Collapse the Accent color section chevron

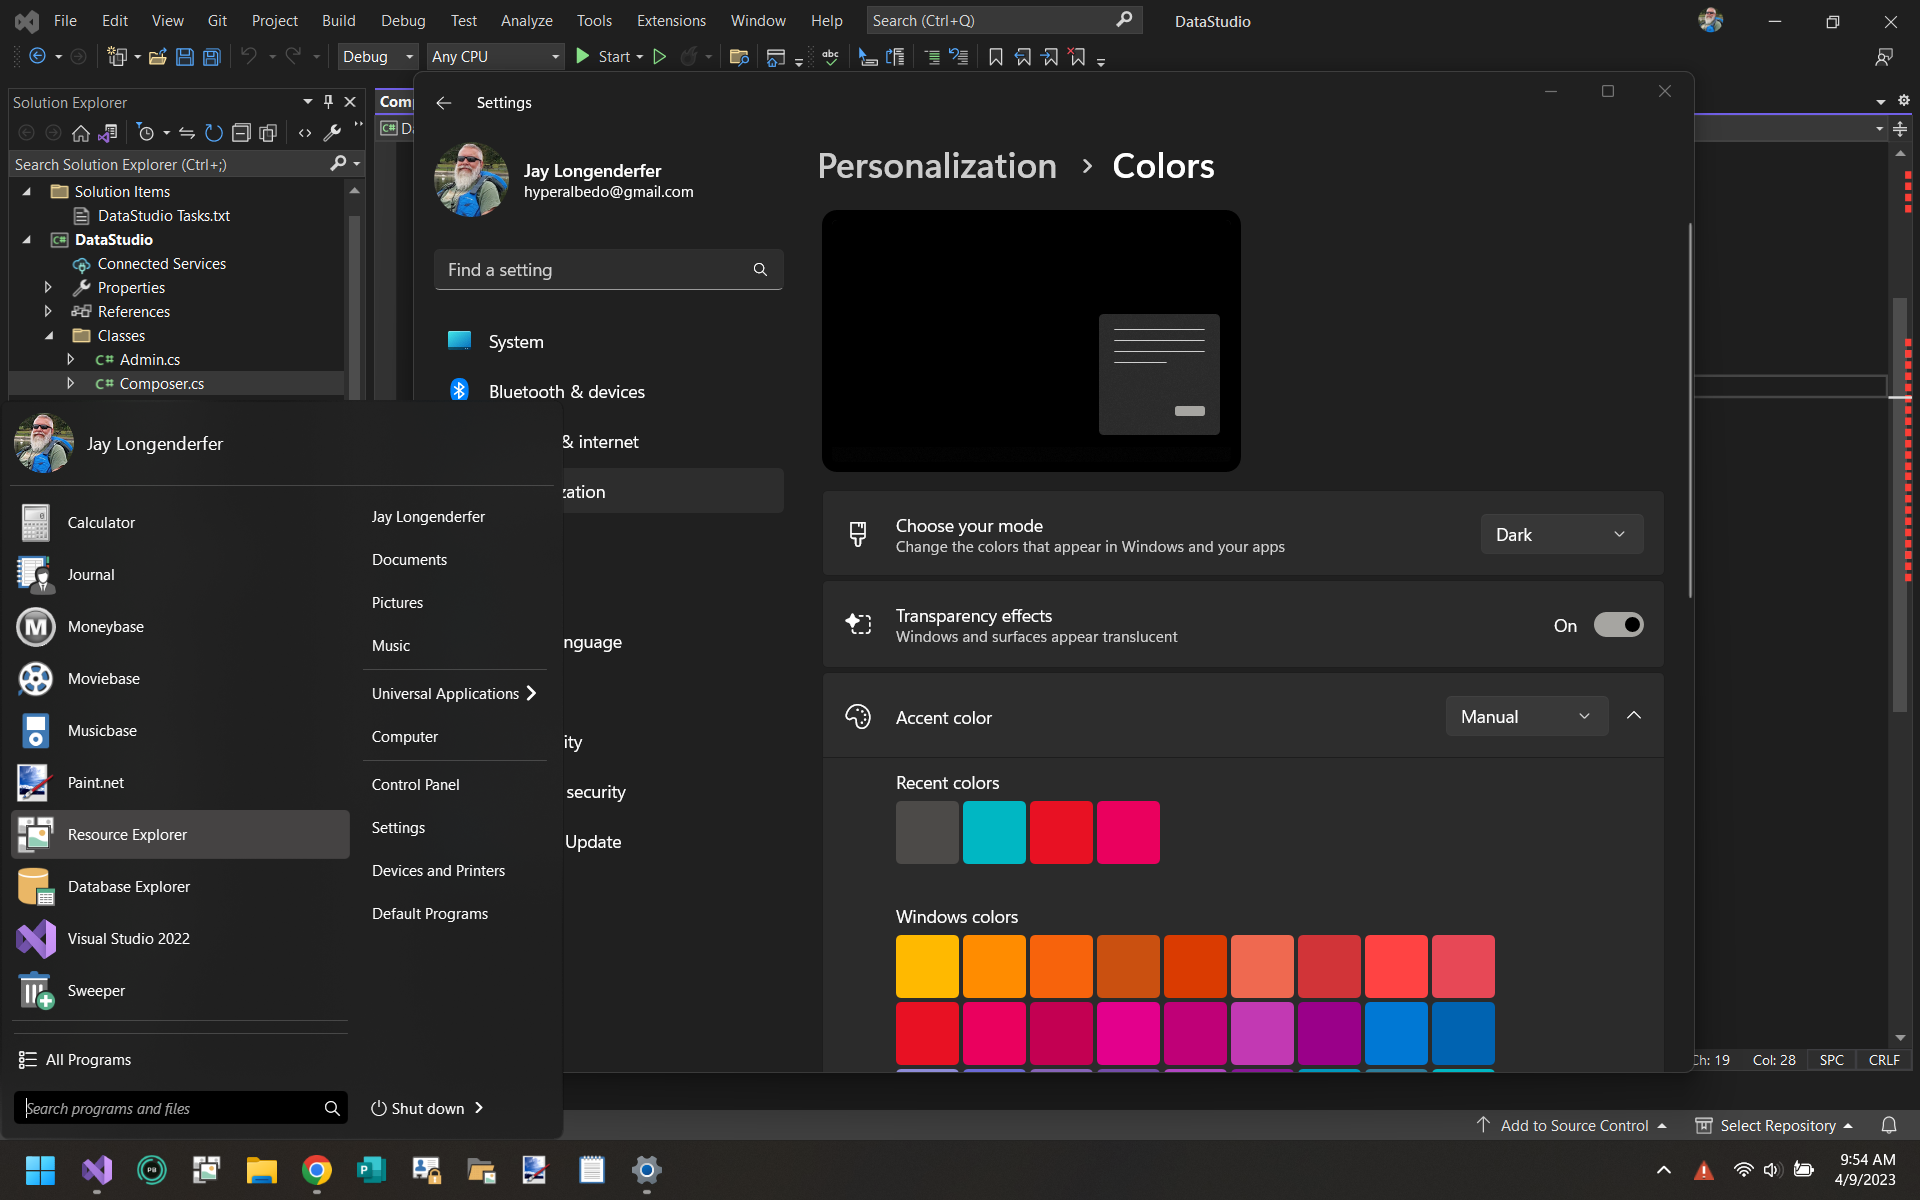(x=1634, y=716)
